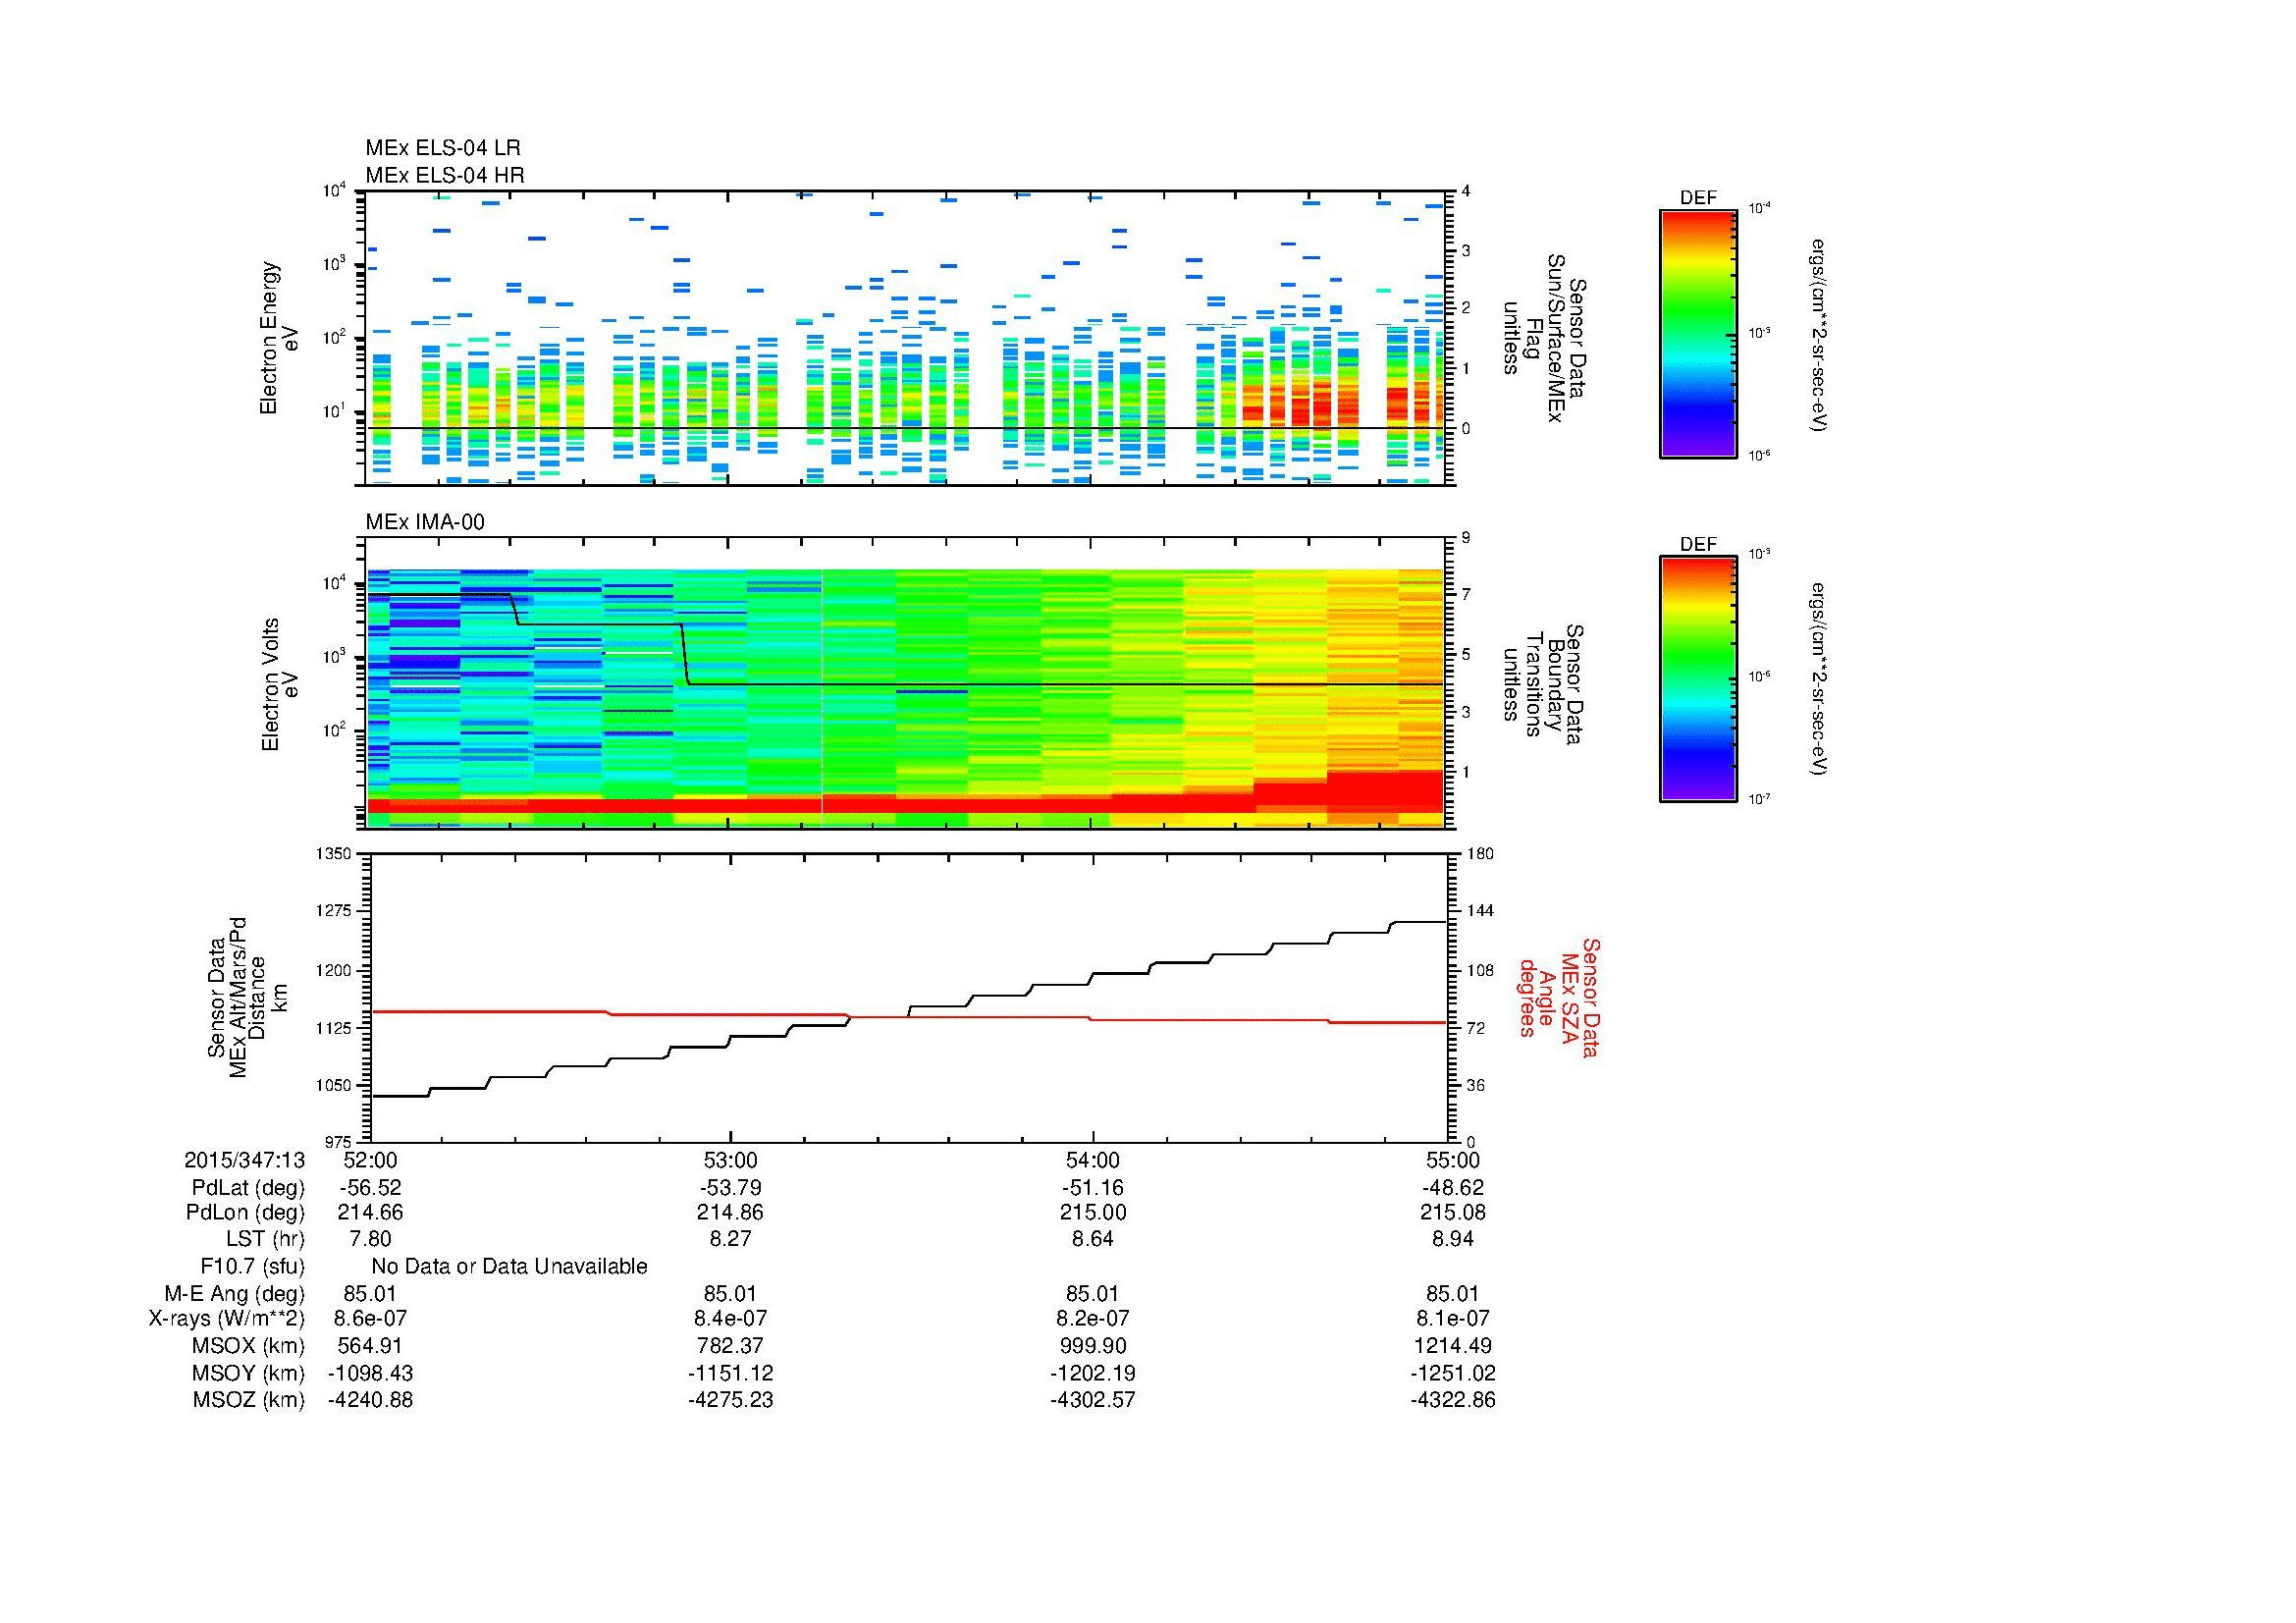Click the 'MSOX (km)' row label
The height and width of the screenshot is (1623, 2296).
(249, 1346)
